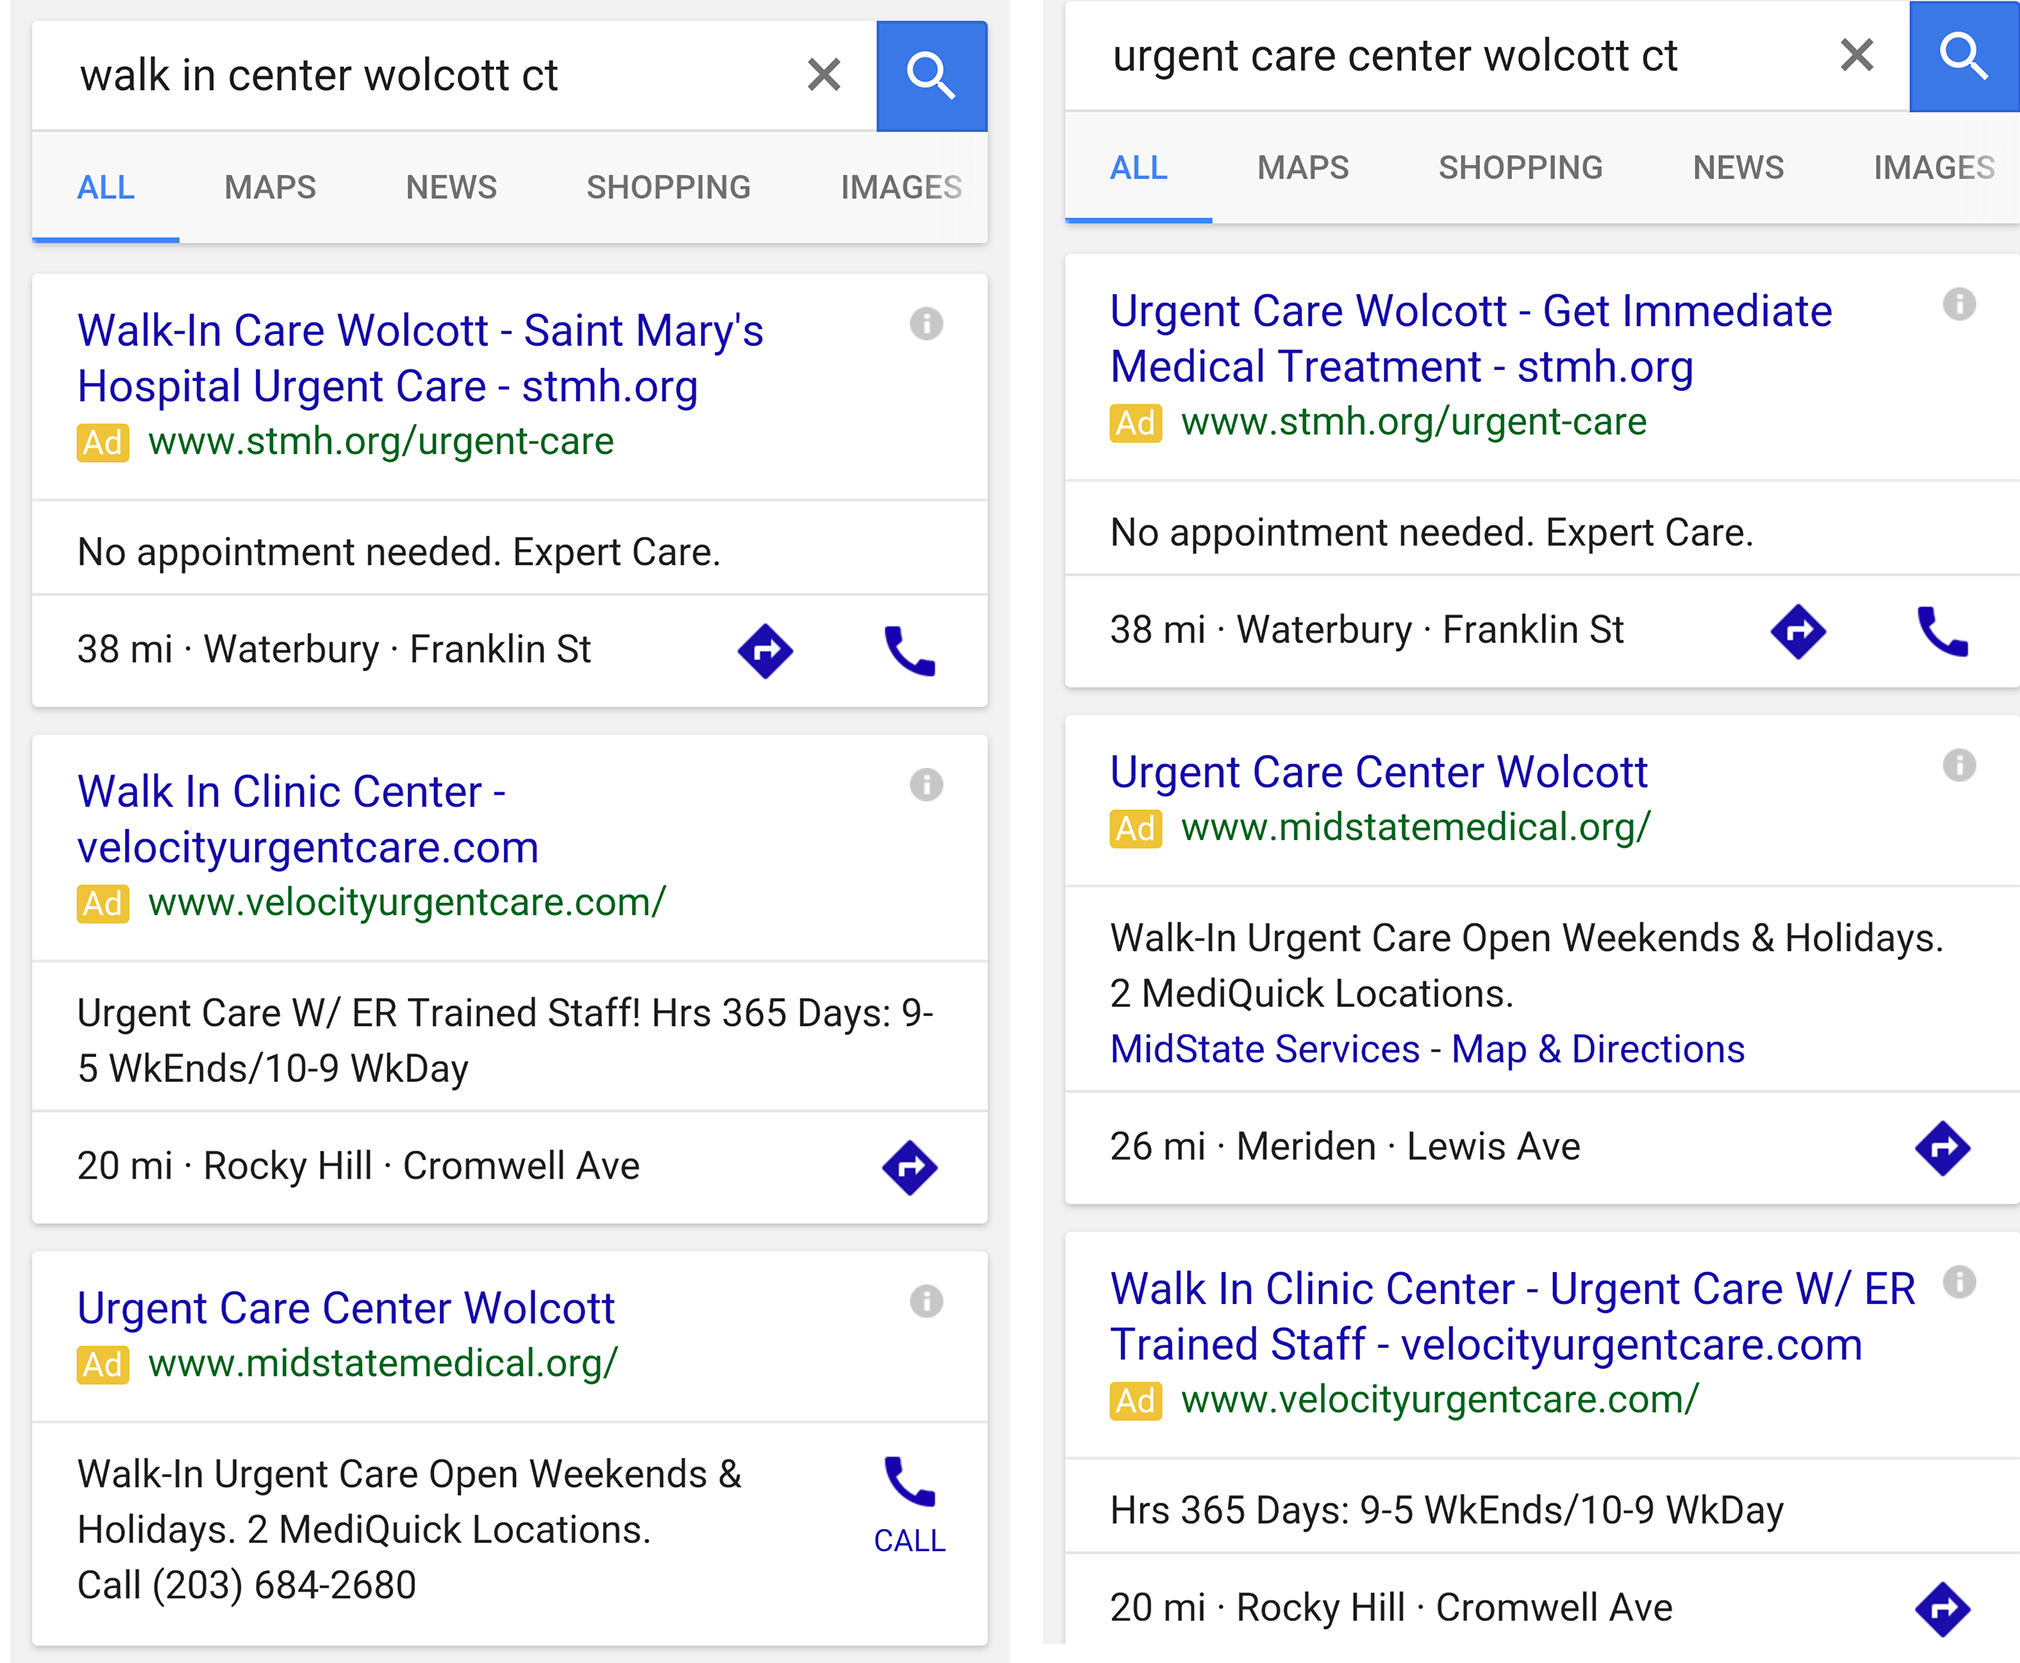Open 'Urgent Care Center Wolcott' link in right panel

(x=1378, y=772)
